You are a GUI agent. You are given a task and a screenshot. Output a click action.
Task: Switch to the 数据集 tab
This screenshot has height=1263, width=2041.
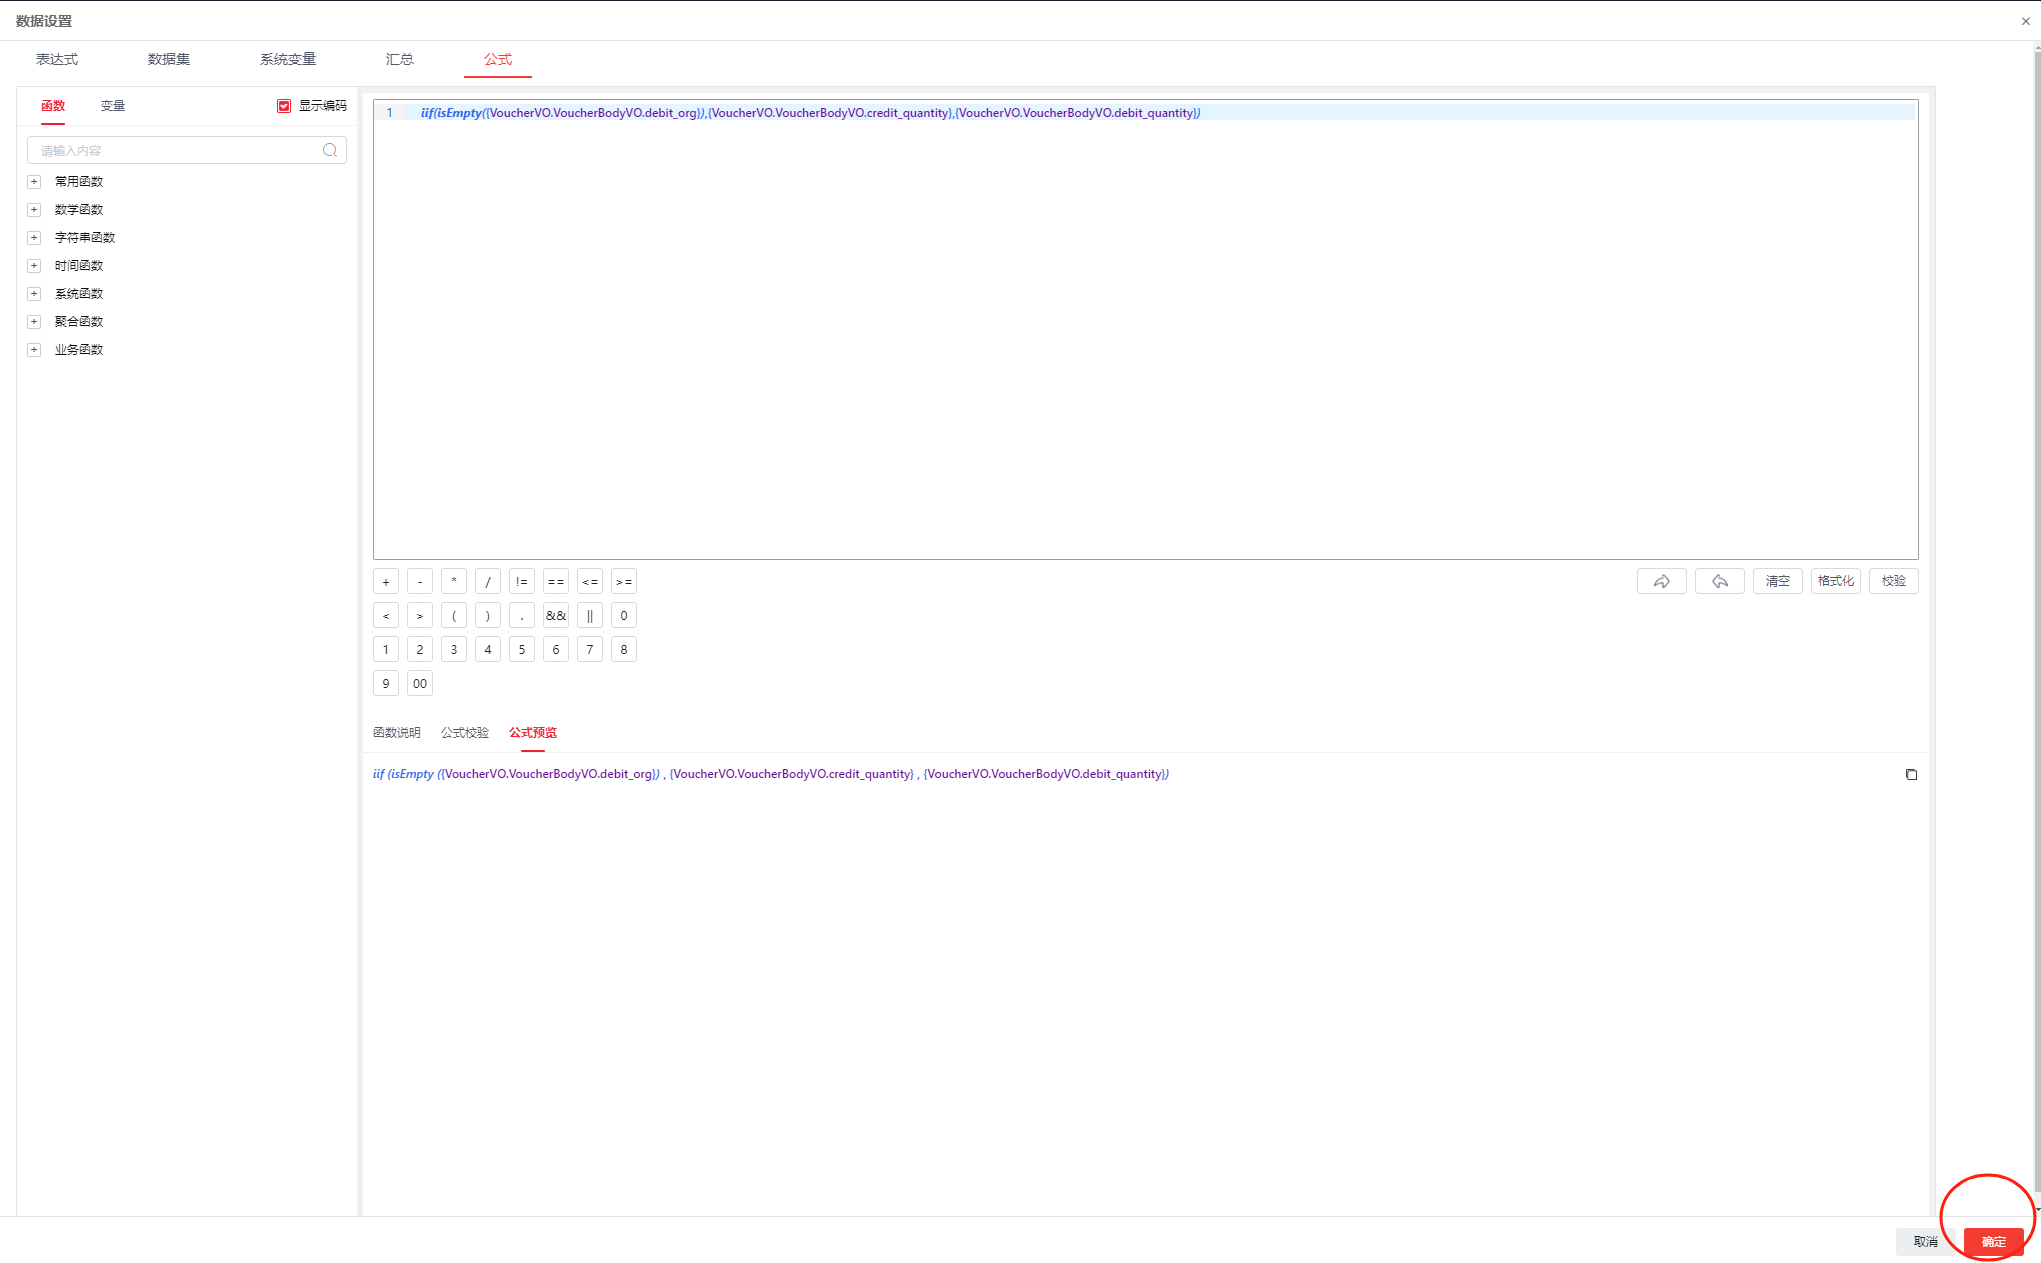[169, 59]
